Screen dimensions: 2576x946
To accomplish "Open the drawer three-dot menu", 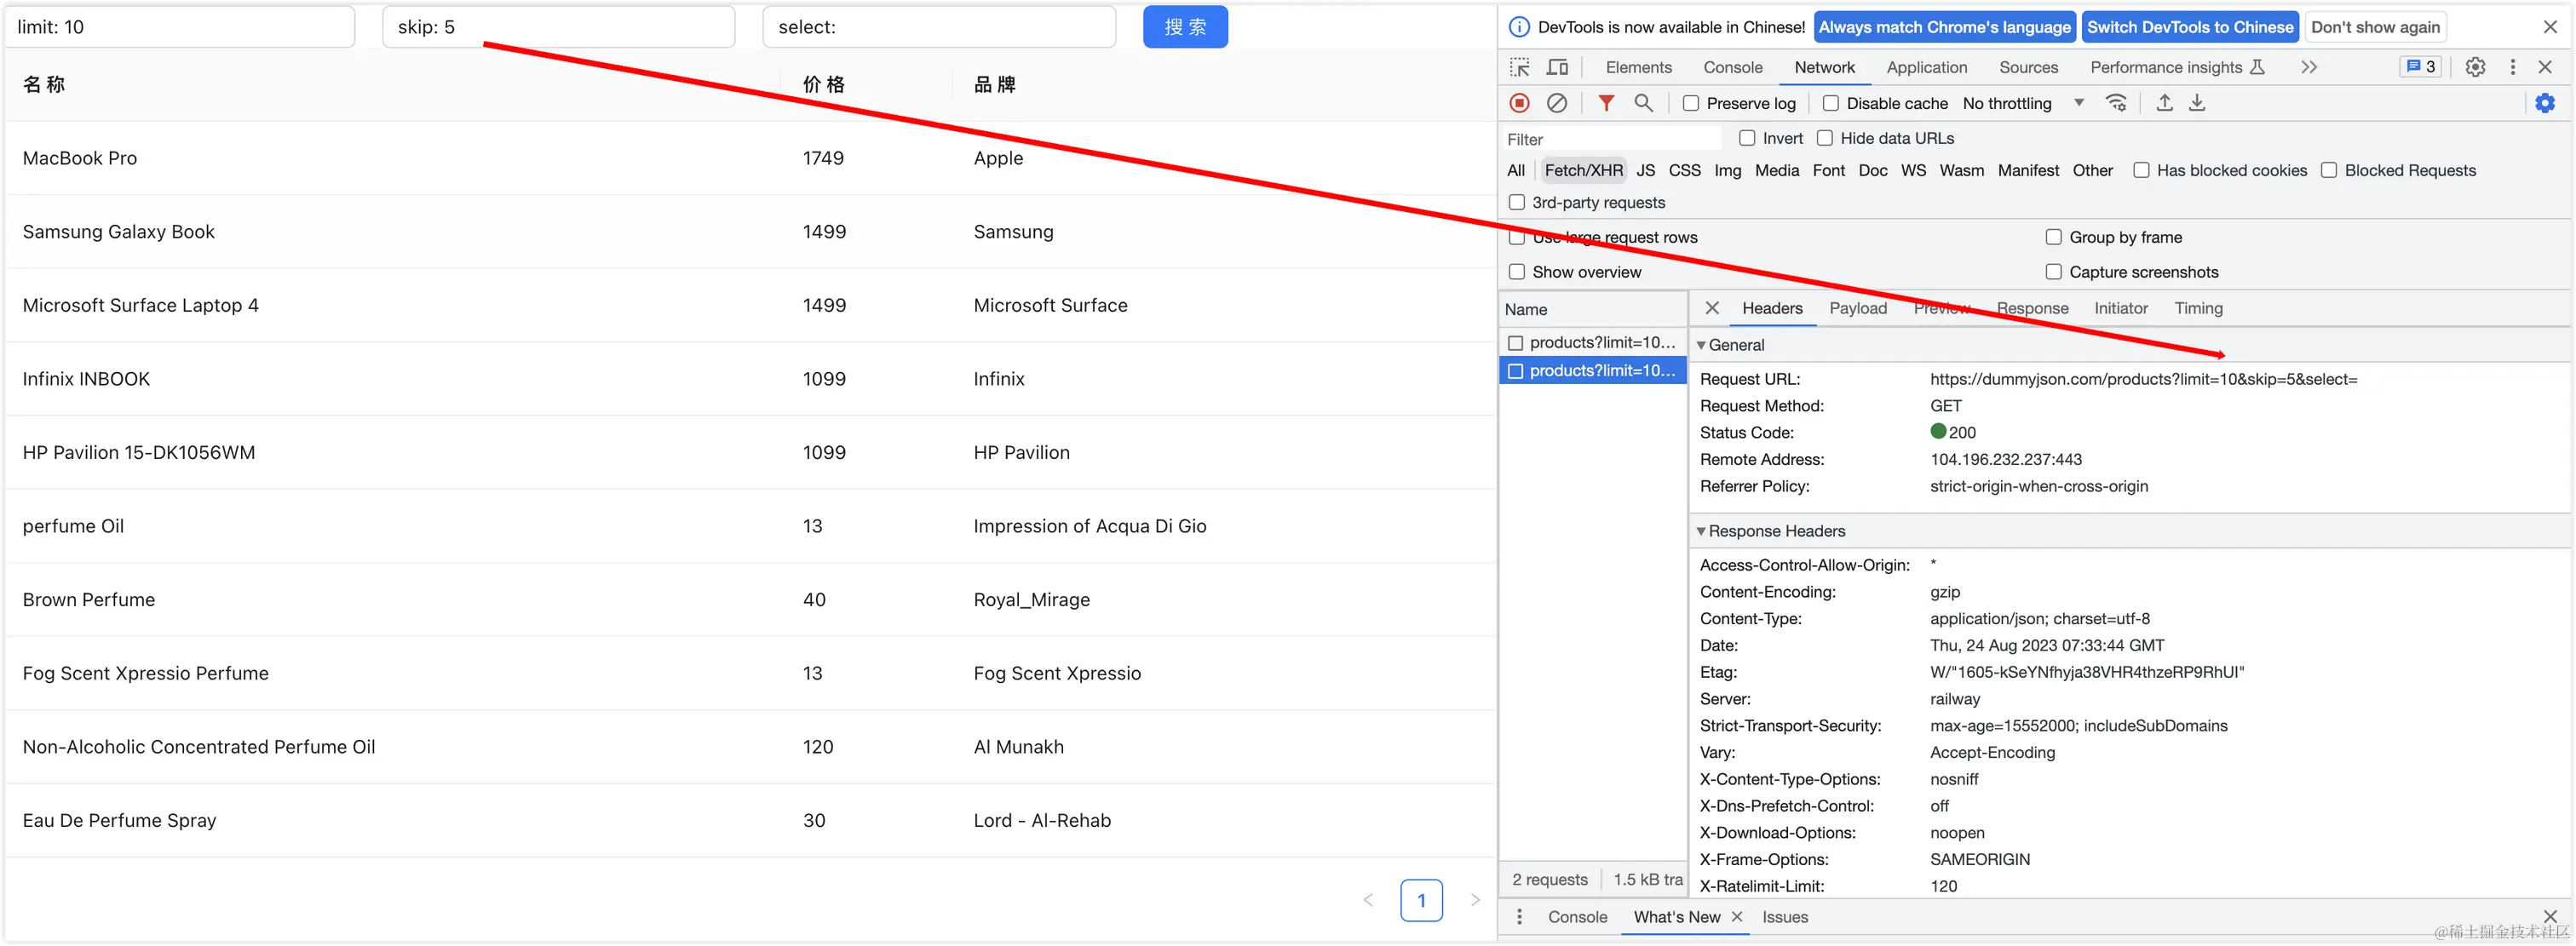I will [1519, 917].
